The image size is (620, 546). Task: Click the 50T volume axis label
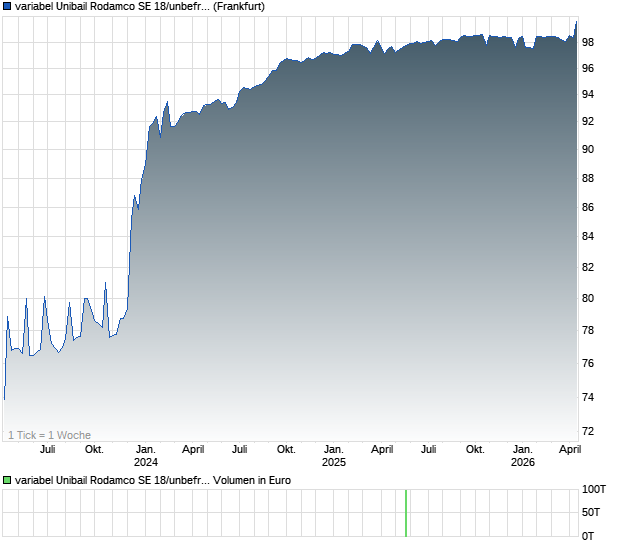point(593,513)
